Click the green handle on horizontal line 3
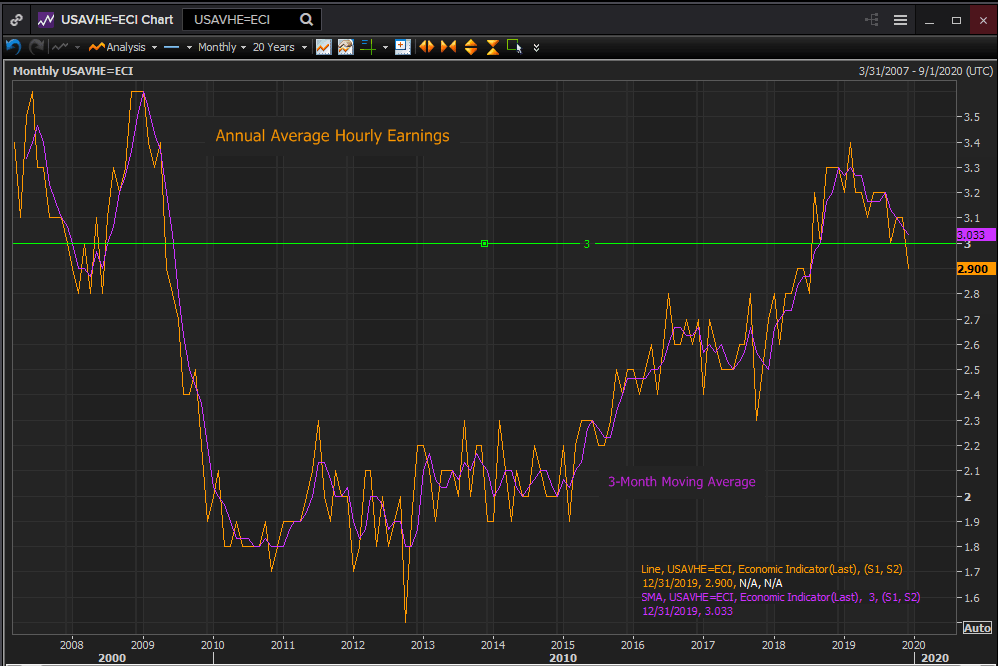Viewport: 998px width, 666px height. point(484,243)
